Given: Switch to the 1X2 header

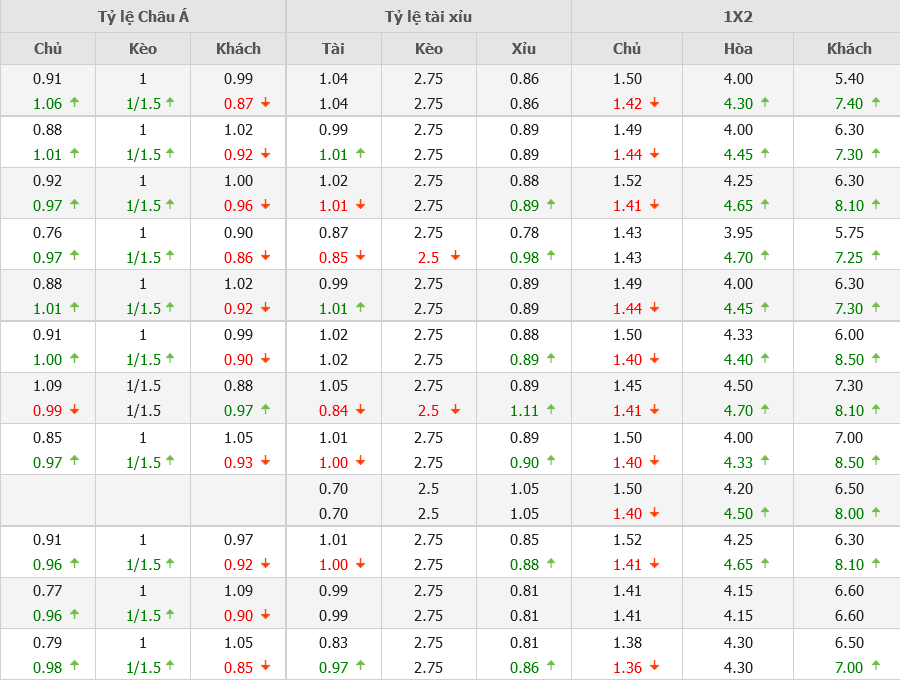Looking at the screenshot, I should [x=735, y=16].
